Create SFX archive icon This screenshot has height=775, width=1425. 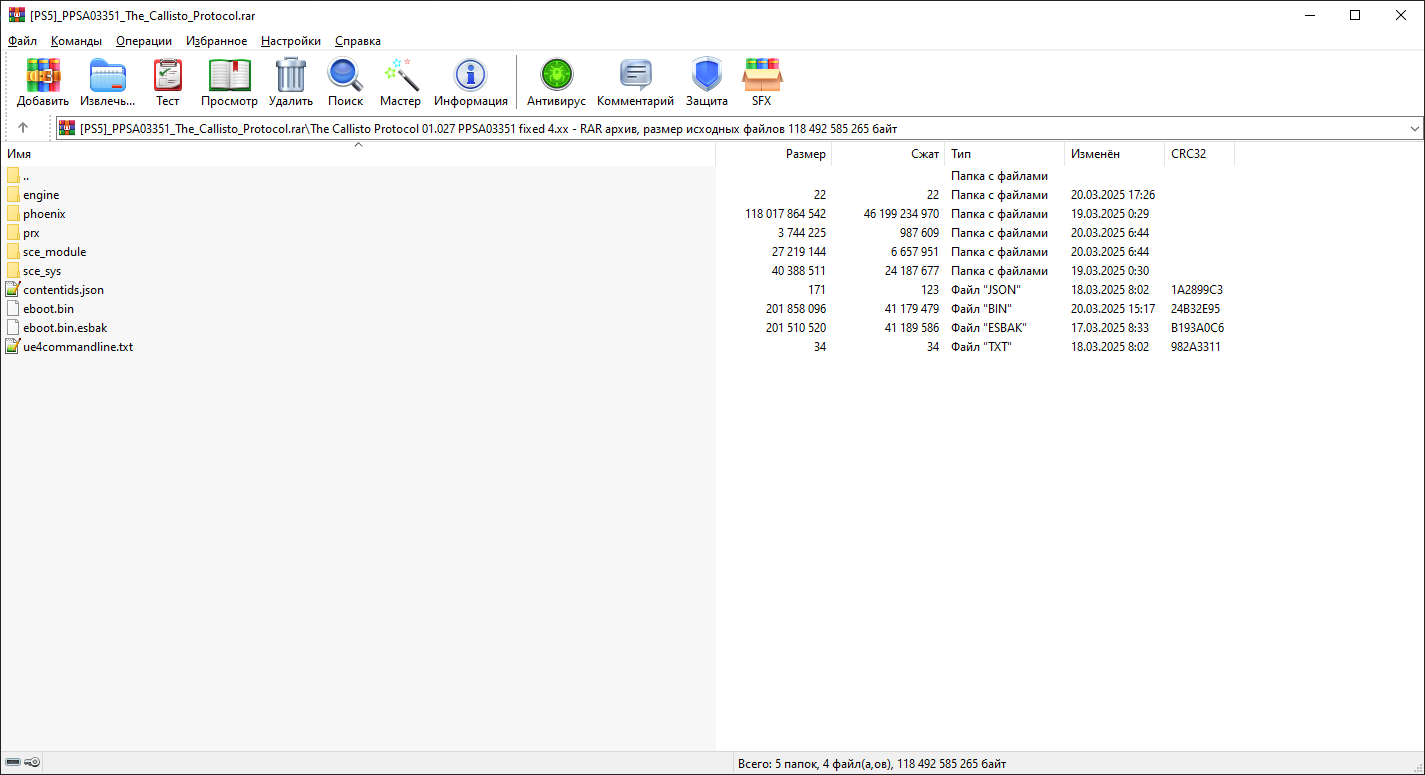coord(762,75)
